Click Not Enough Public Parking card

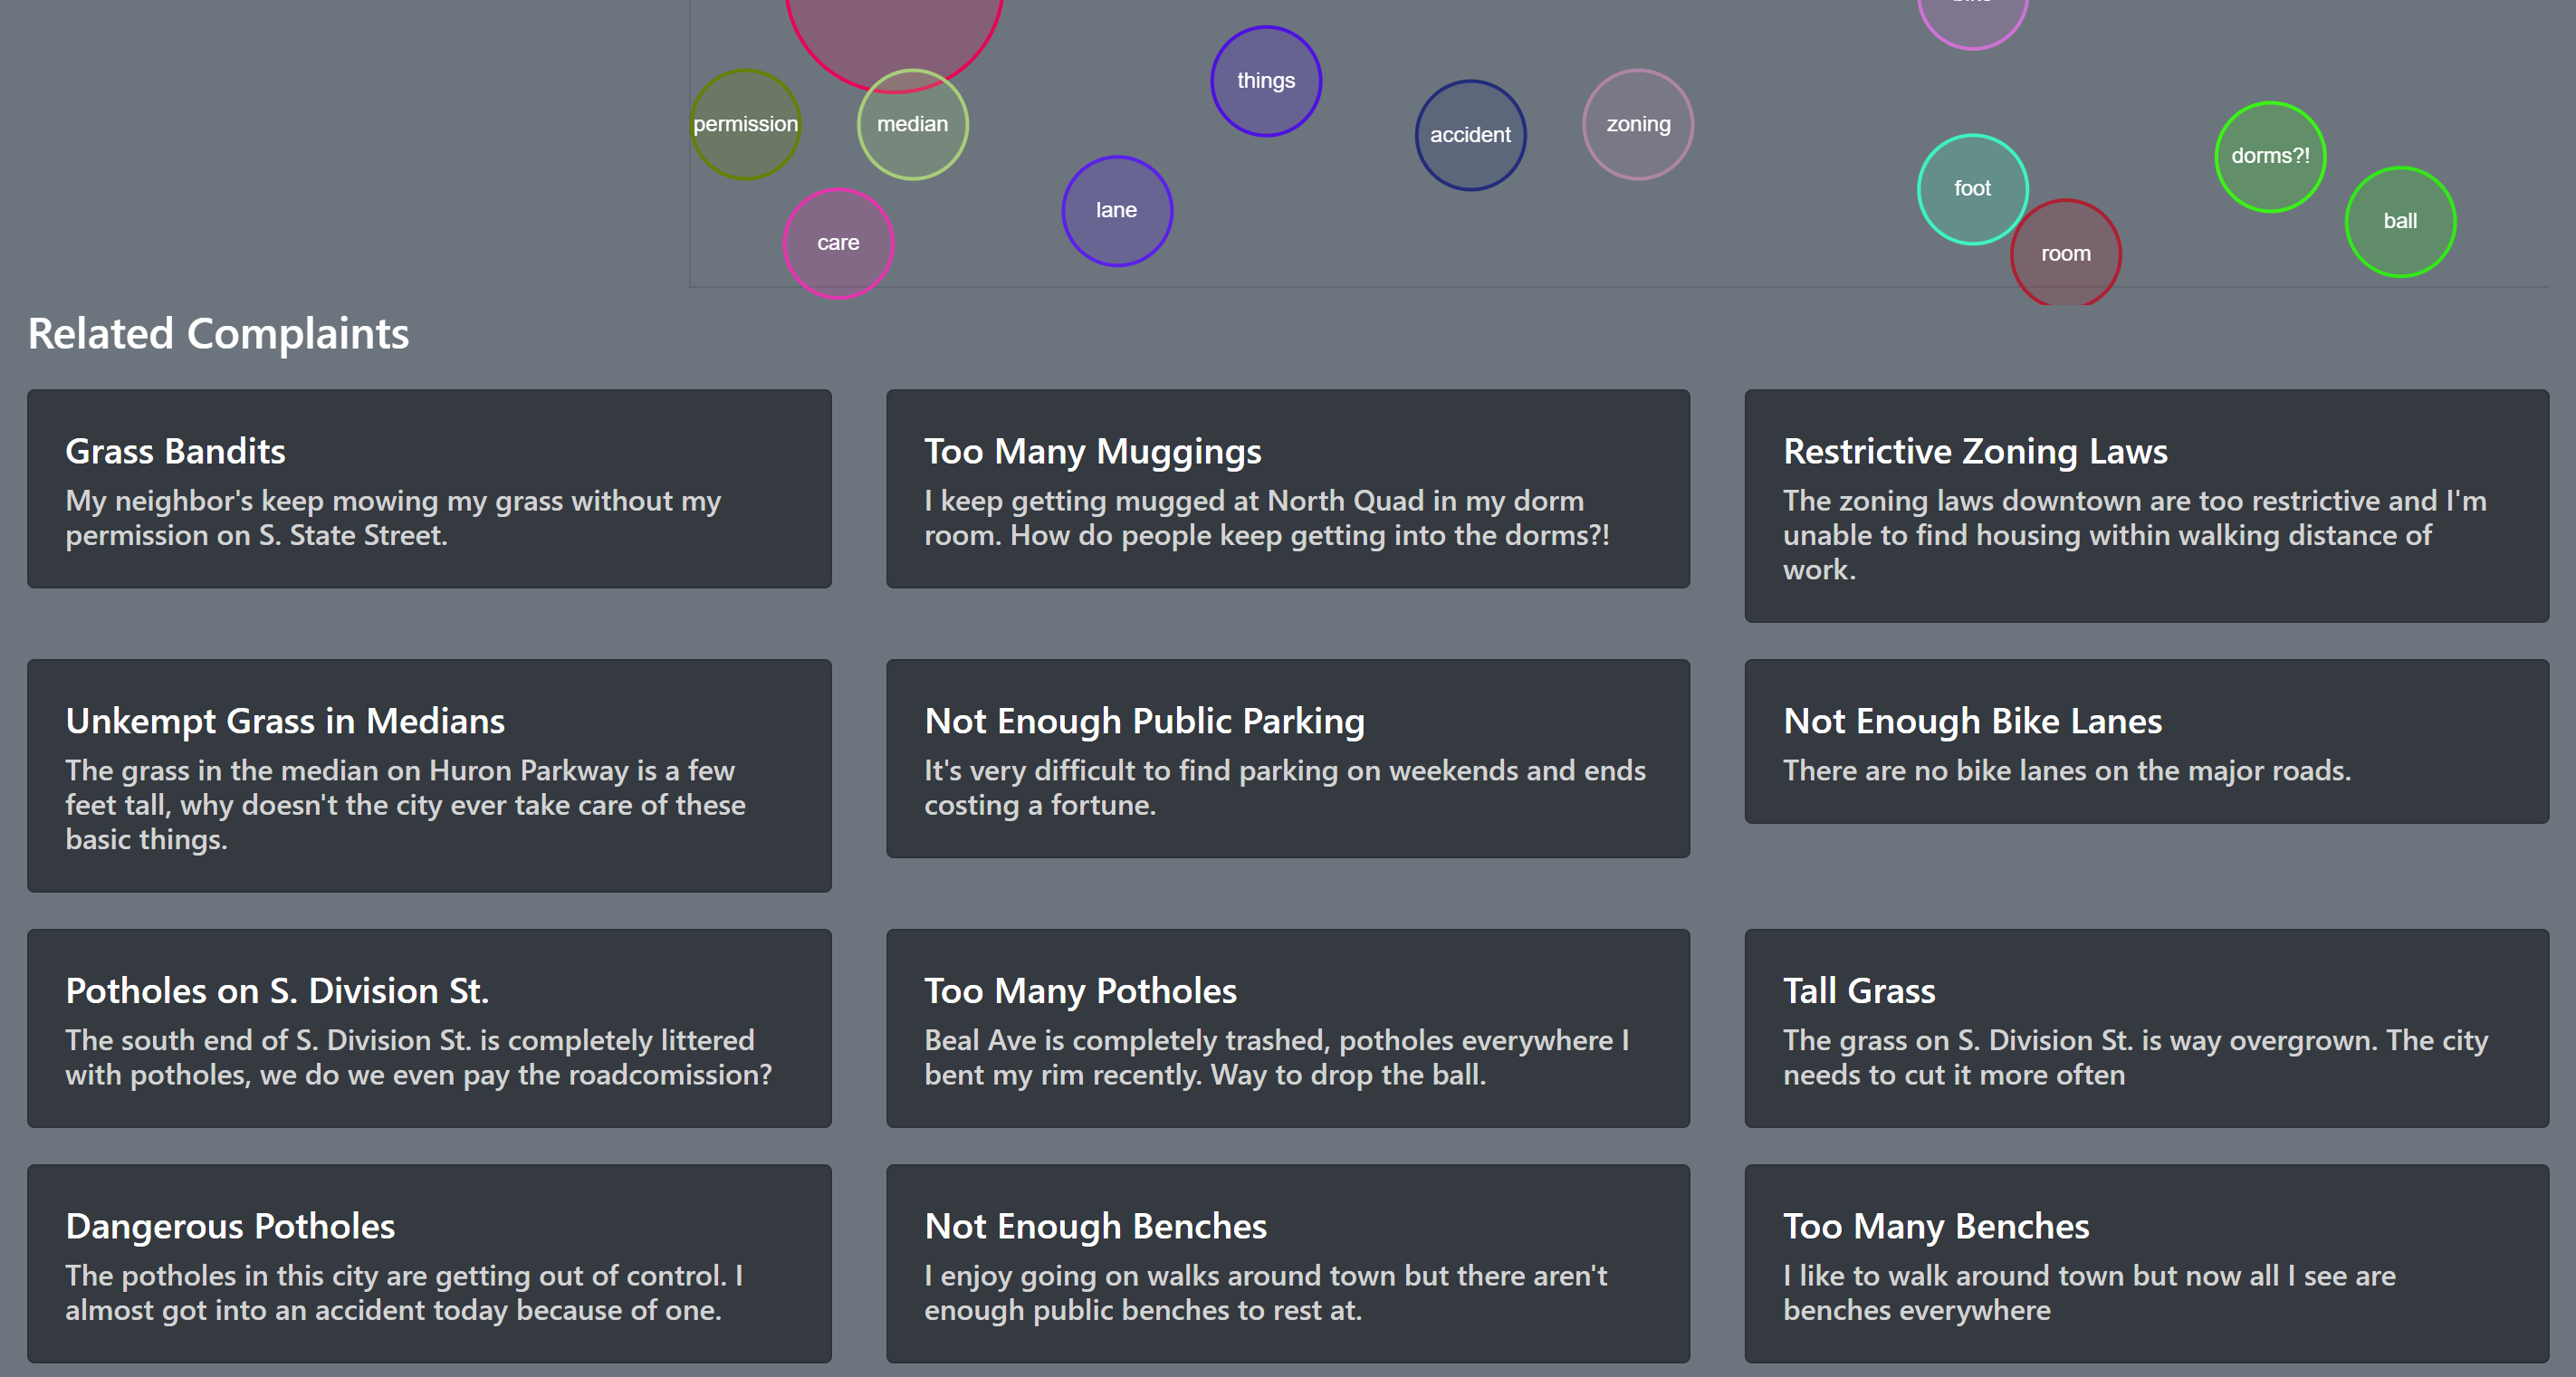[x=1287, y=758]
